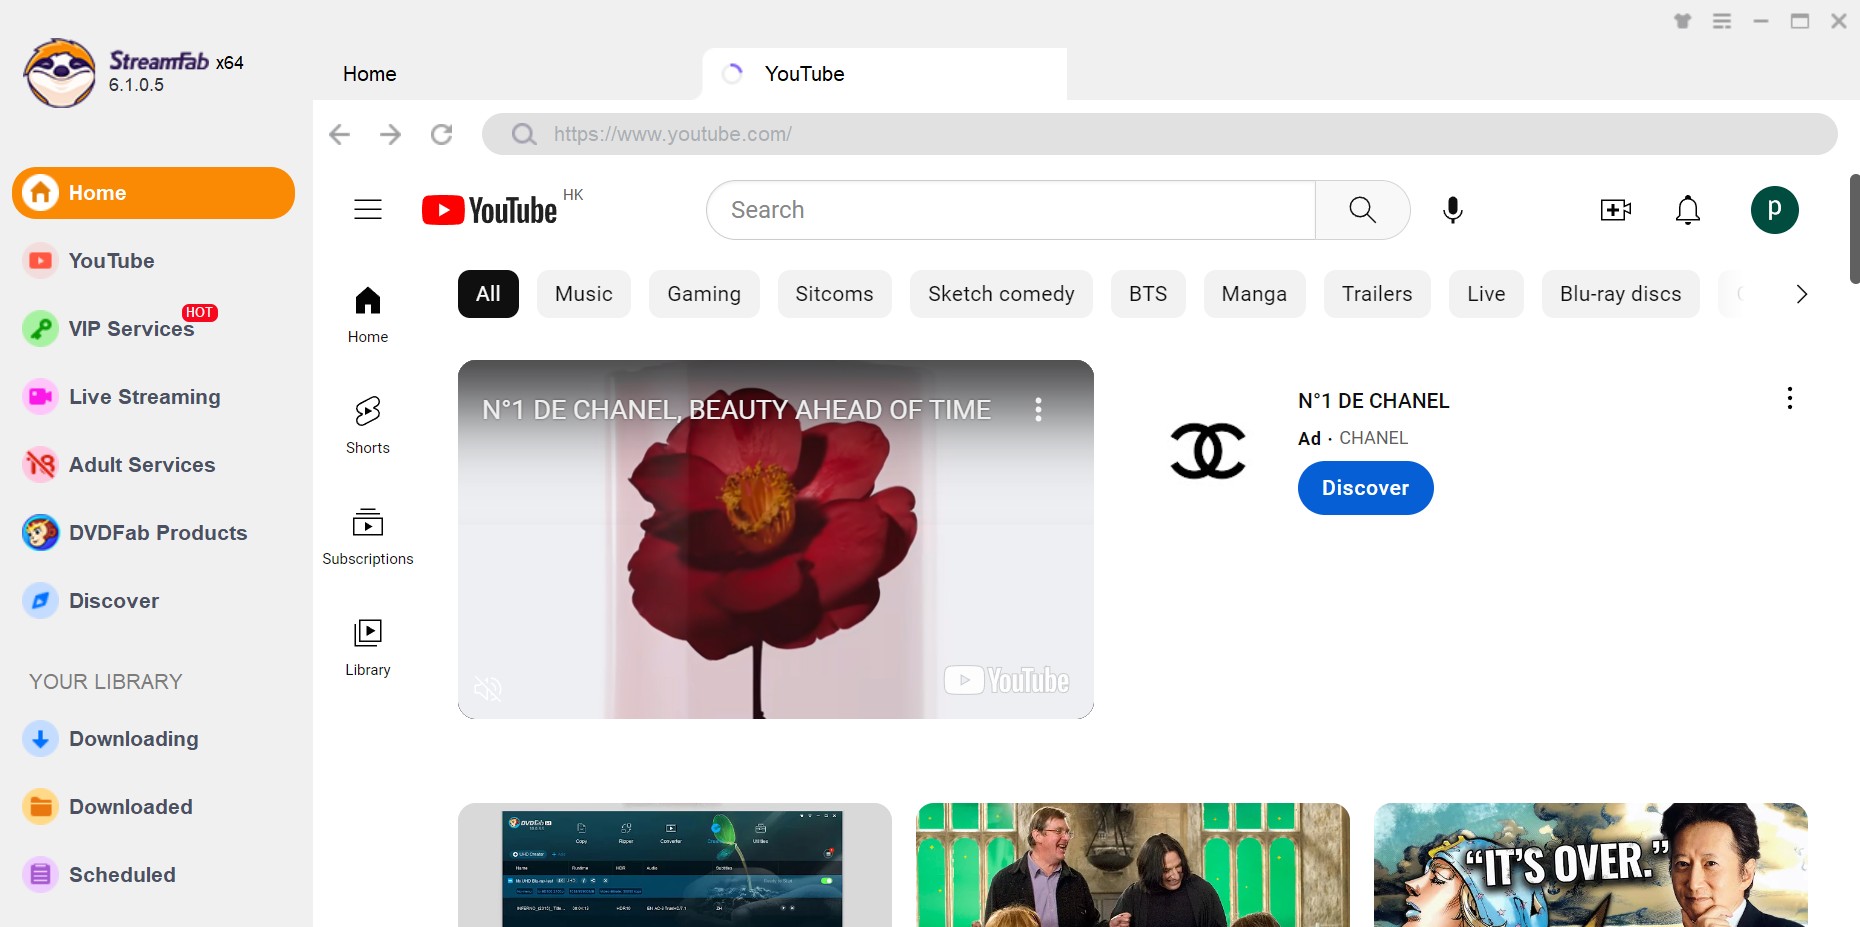Open the Downloaded library section
Viewport: 1860px width, 927px height.
(152, 807)
